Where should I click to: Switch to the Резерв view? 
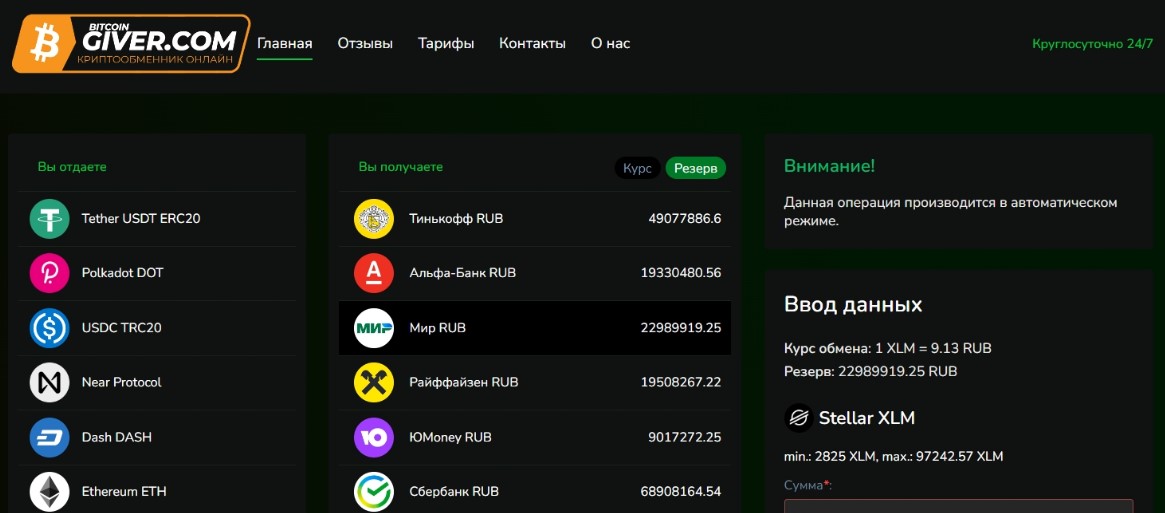(x=695, y=168)
